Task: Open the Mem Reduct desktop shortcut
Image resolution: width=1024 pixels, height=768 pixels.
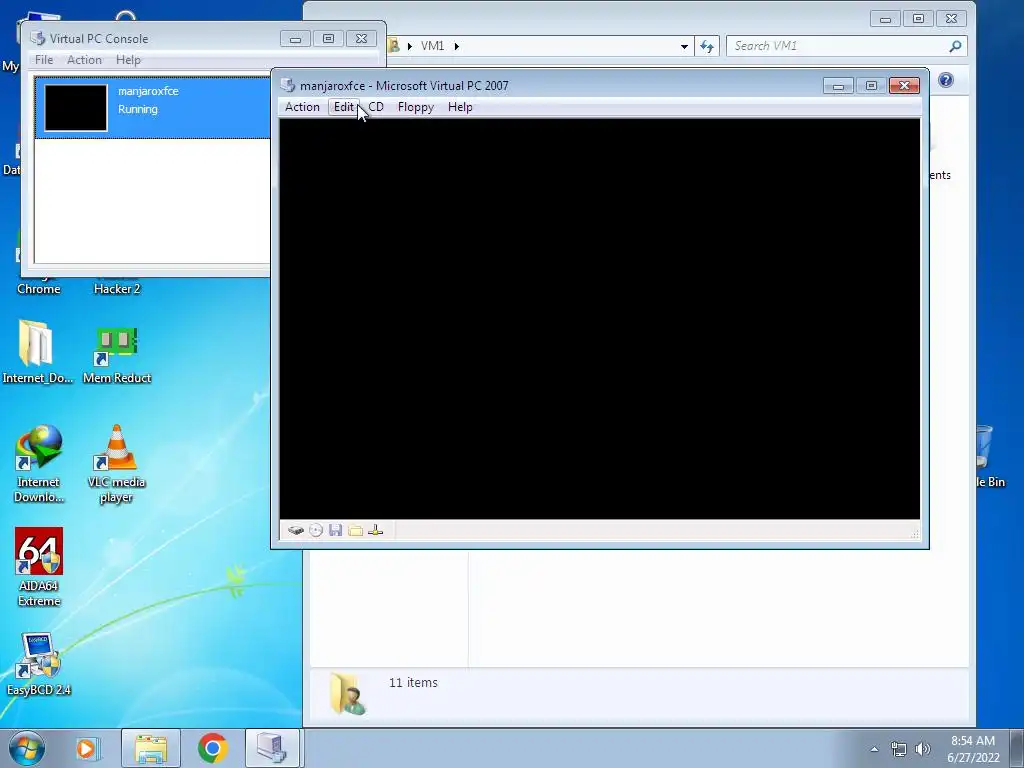Action: (x=117, y=354)
